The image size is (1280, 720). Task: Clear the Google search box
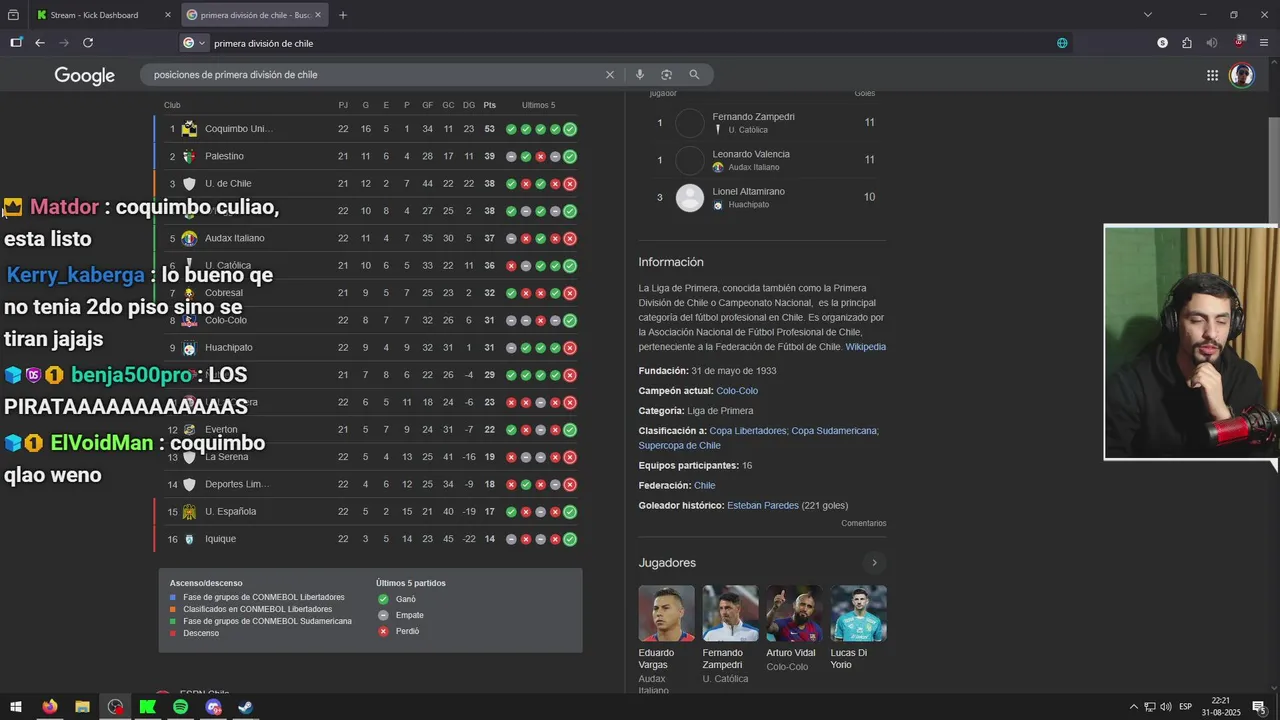[x=610, y=75]
